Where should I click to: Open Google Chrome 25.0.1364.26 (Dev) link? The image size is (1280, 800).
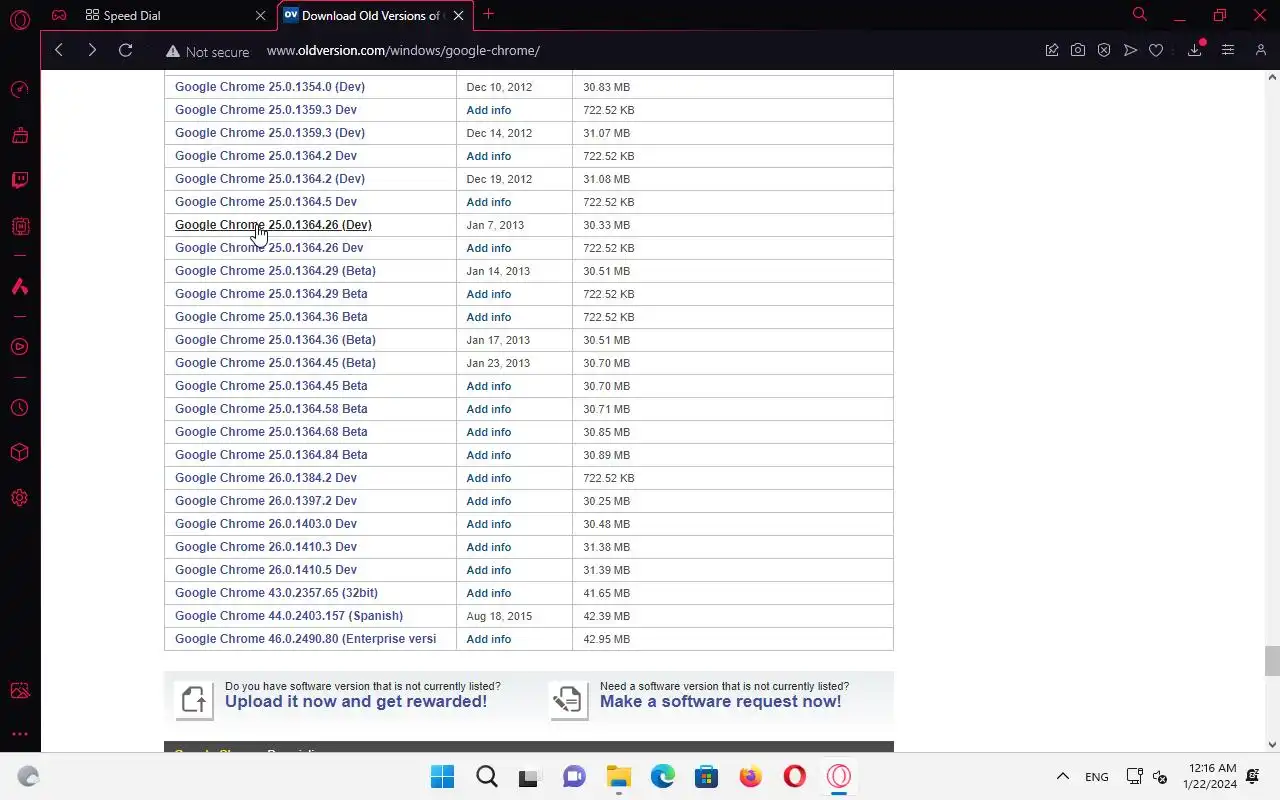point(273,225)
